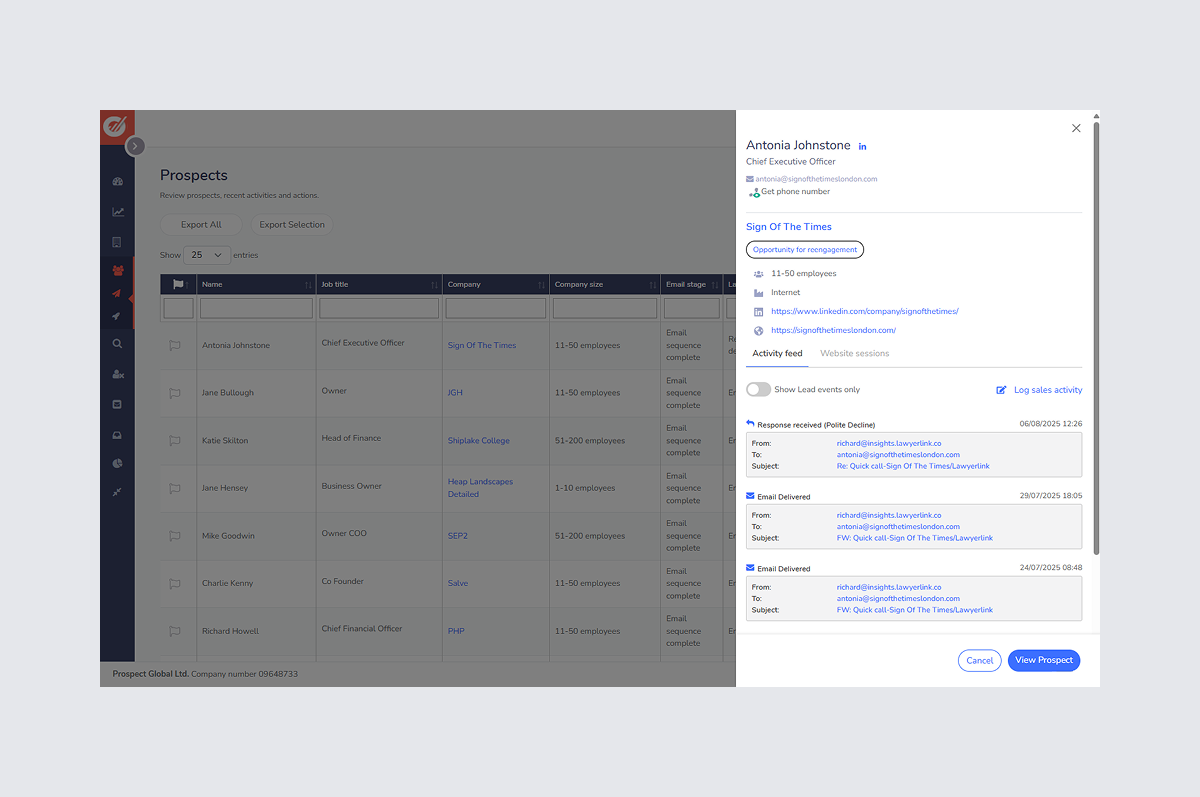This screenshot has width=1200, height=797.
Task: Click the magnifier search icon in sidebar
Action: (x=117, y=344)
